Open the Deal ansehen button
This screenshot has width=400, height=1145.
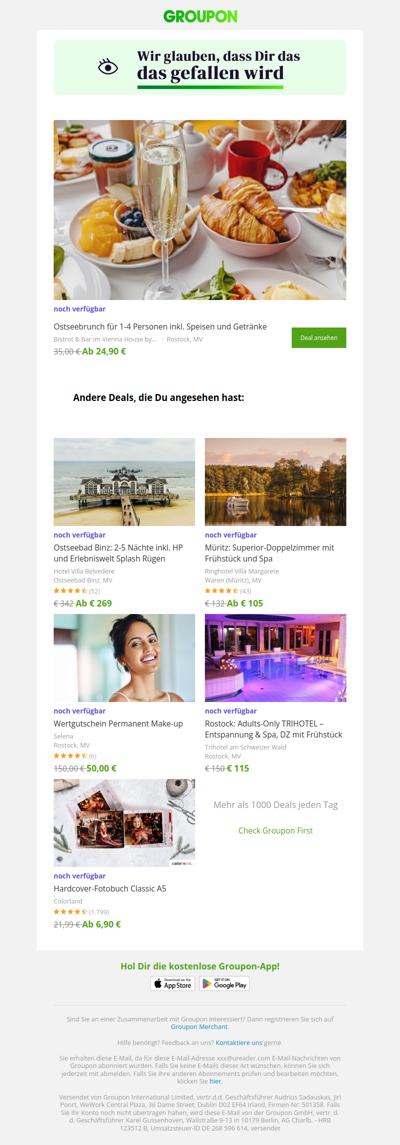tap(319, 338)
